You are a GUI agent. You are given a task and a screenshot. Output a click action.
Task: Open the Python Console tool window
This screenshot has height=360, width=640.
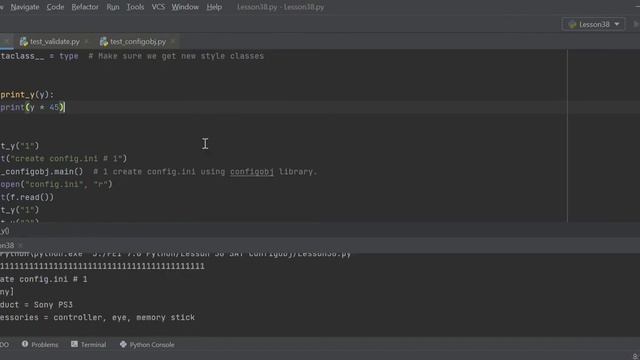(147, 344)
